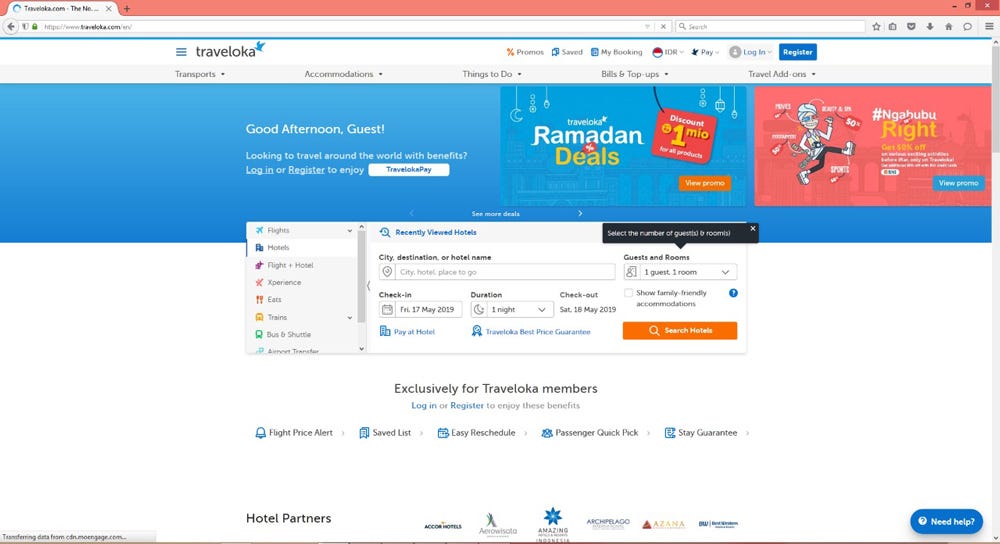The image size is (1000, 544).
Task: Open My Booking in the header
Action: 616,52
